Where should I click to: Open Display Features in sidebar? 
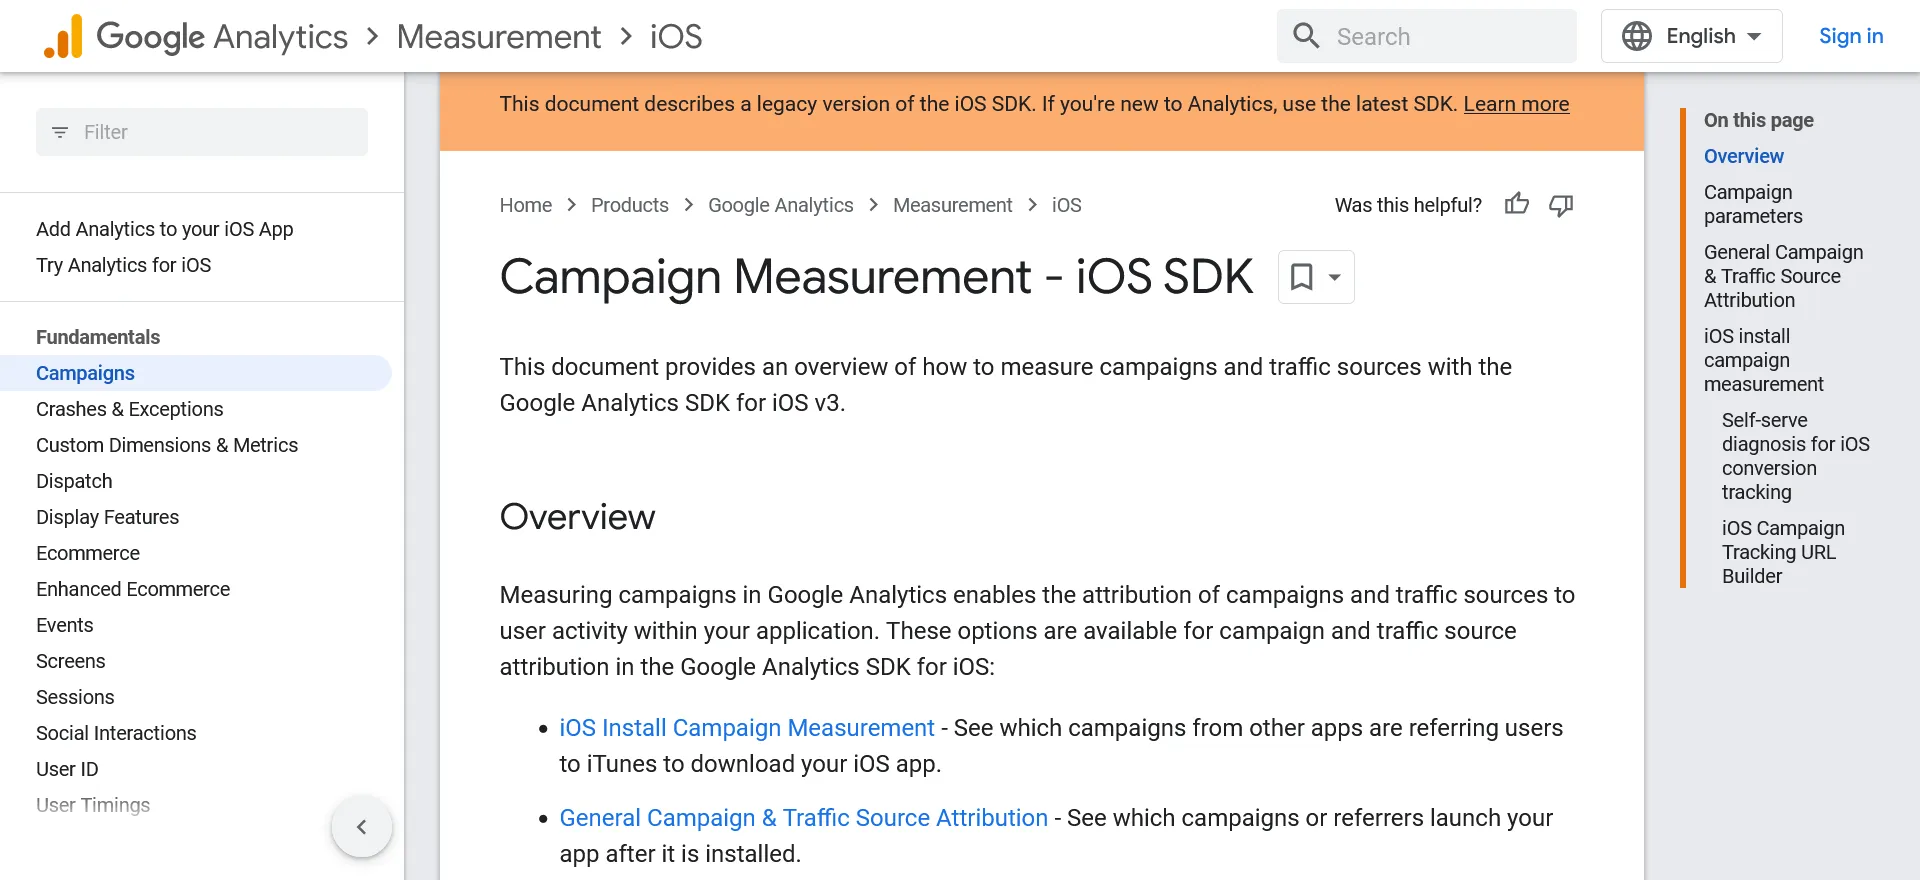click(108, 517)
